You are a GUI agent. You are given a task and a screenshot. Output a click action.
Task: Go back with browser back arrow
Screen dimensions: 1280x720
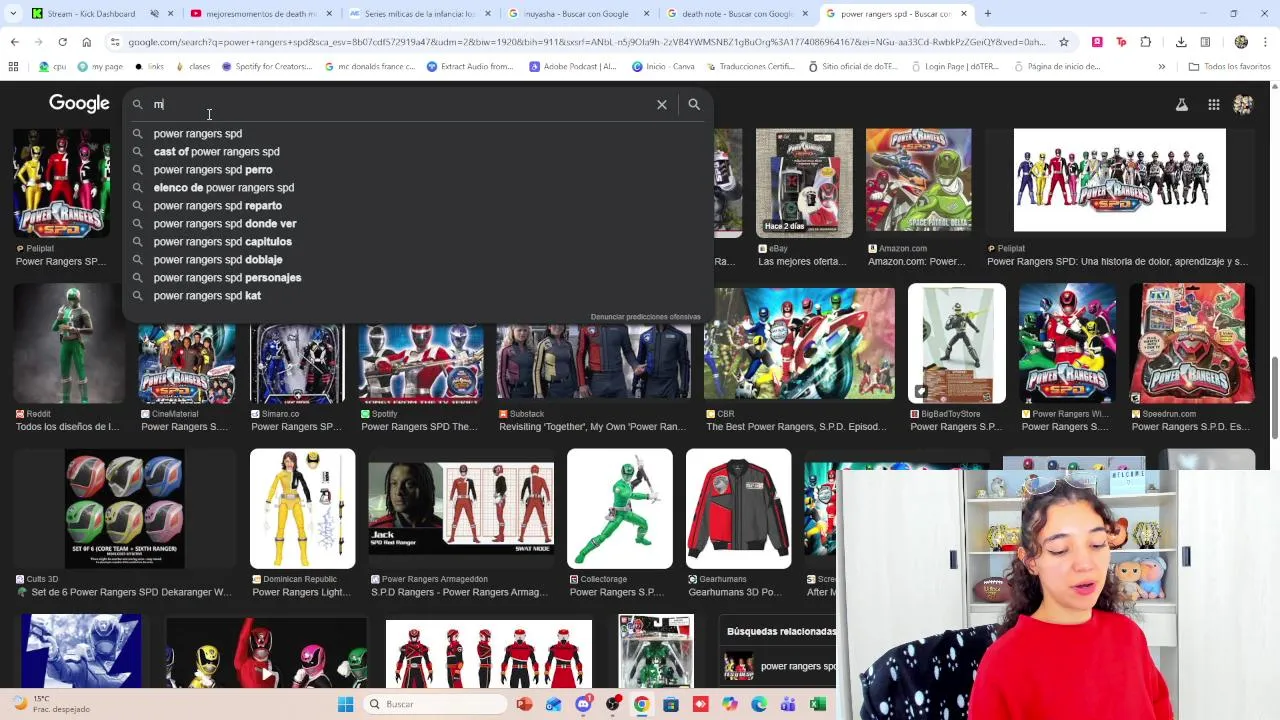(x=14, y=42)
